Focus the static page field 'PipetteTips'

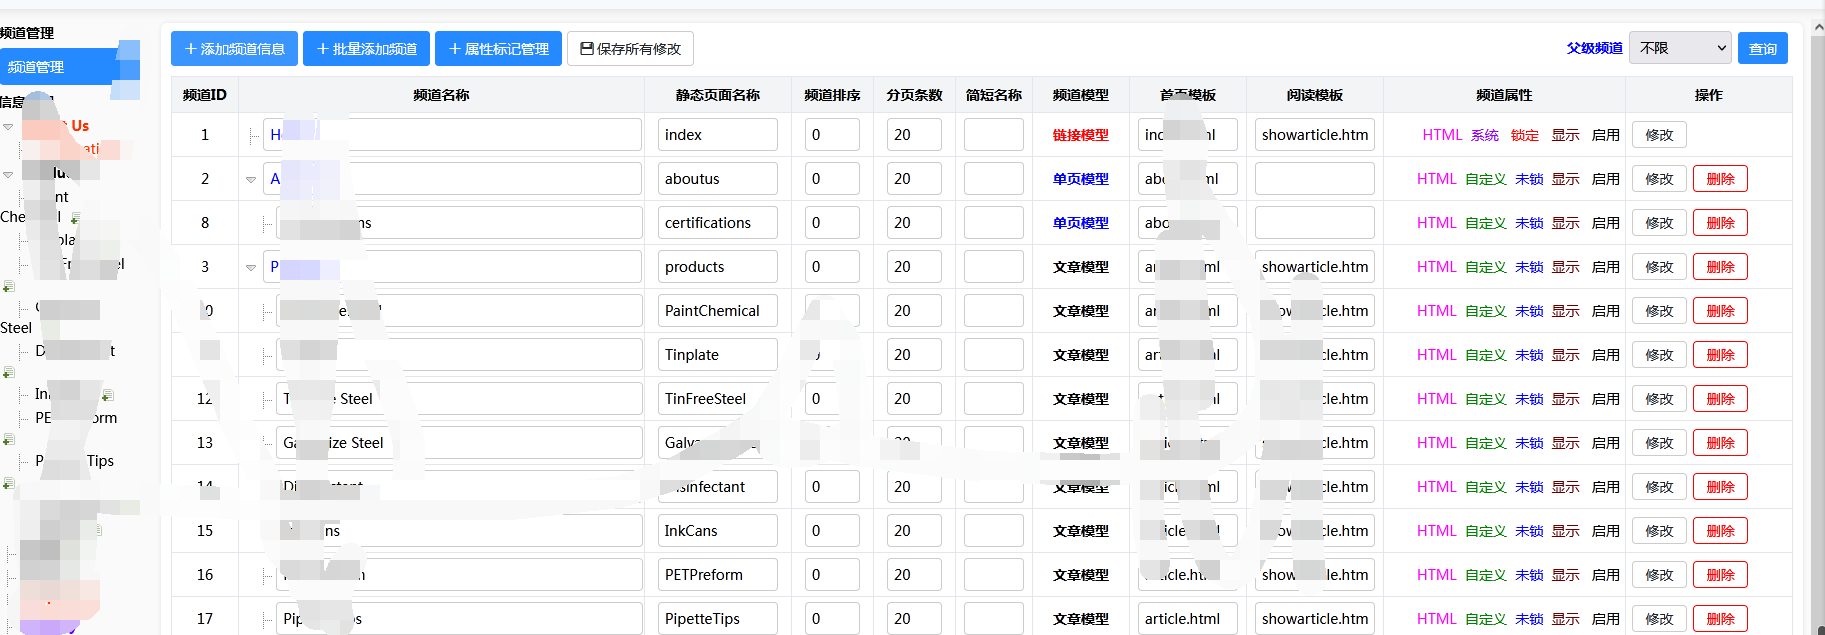(718, 619)
